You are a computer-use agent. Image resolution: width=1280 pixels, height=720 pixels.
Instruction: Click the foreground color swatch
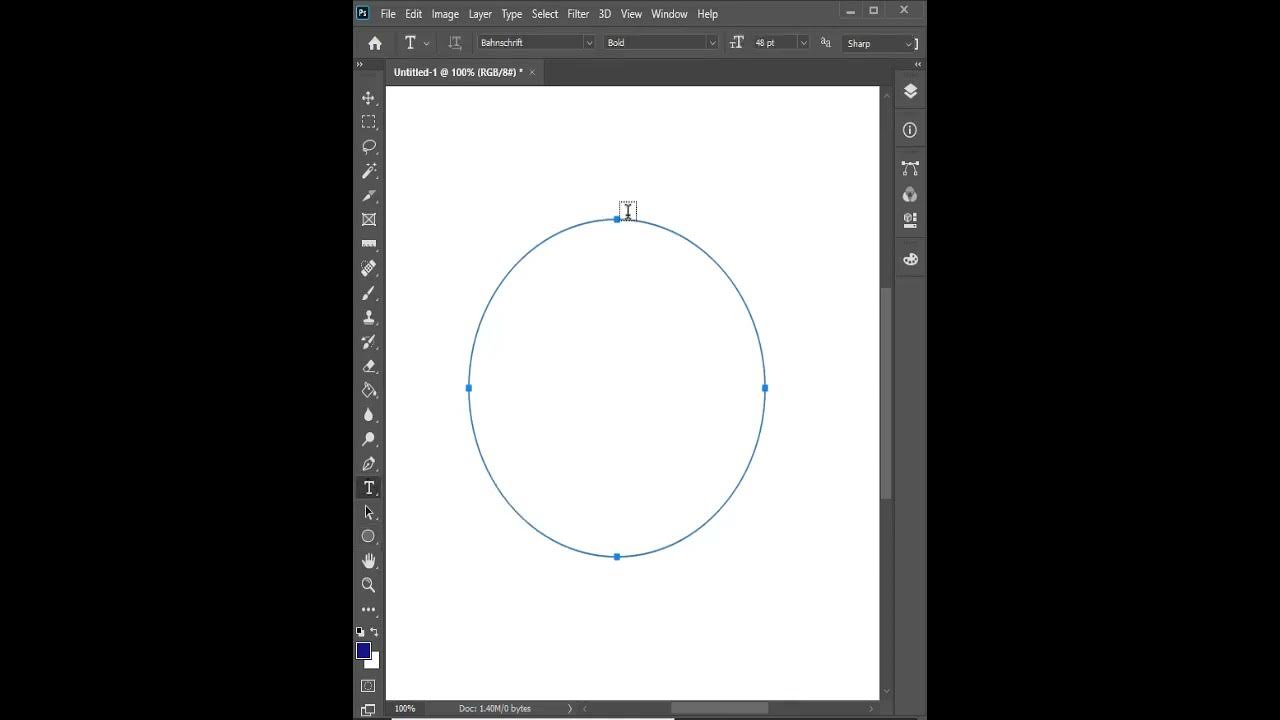point(363,651)
